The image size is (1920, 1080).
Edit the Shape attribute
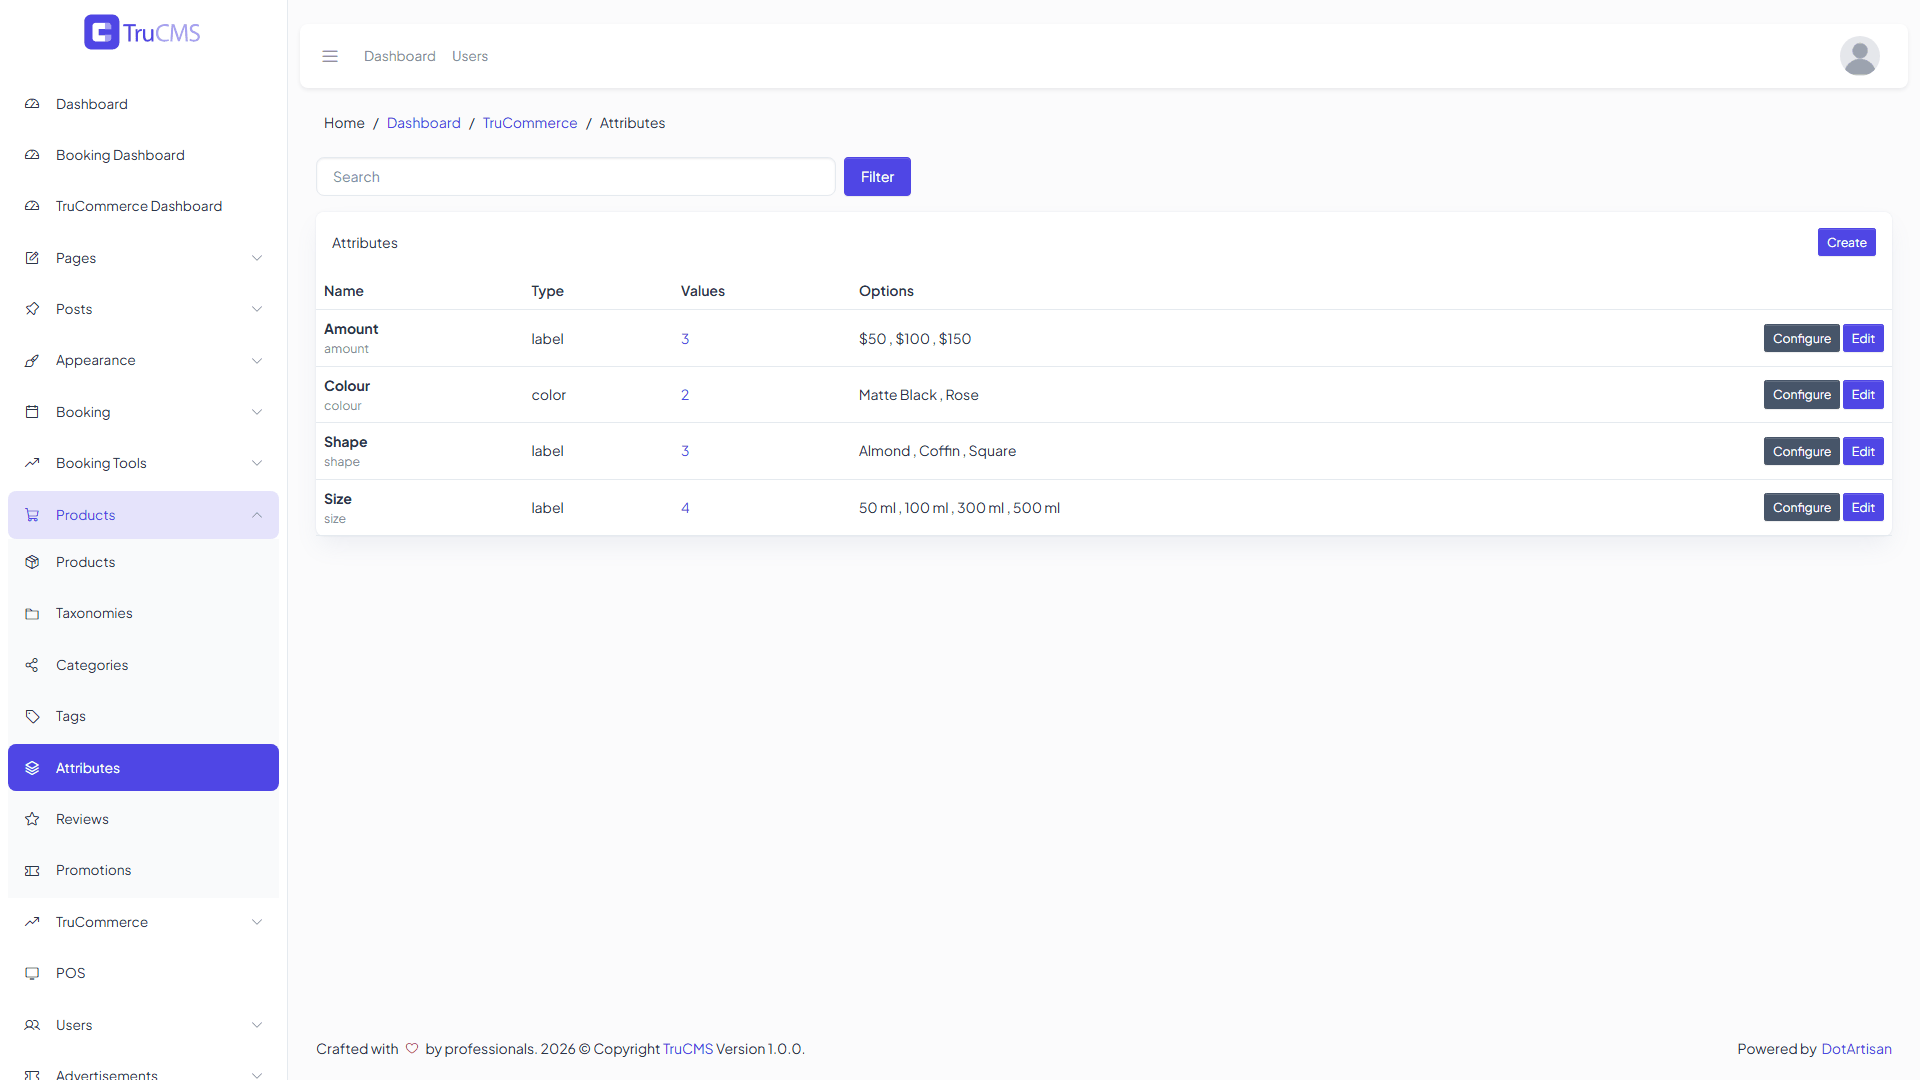point(1863,452)
